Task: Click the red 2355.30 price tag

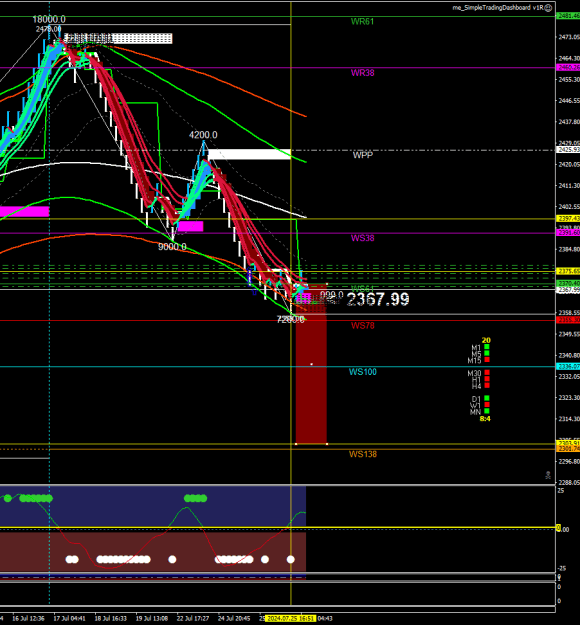Action: click(x=568, y=320)
